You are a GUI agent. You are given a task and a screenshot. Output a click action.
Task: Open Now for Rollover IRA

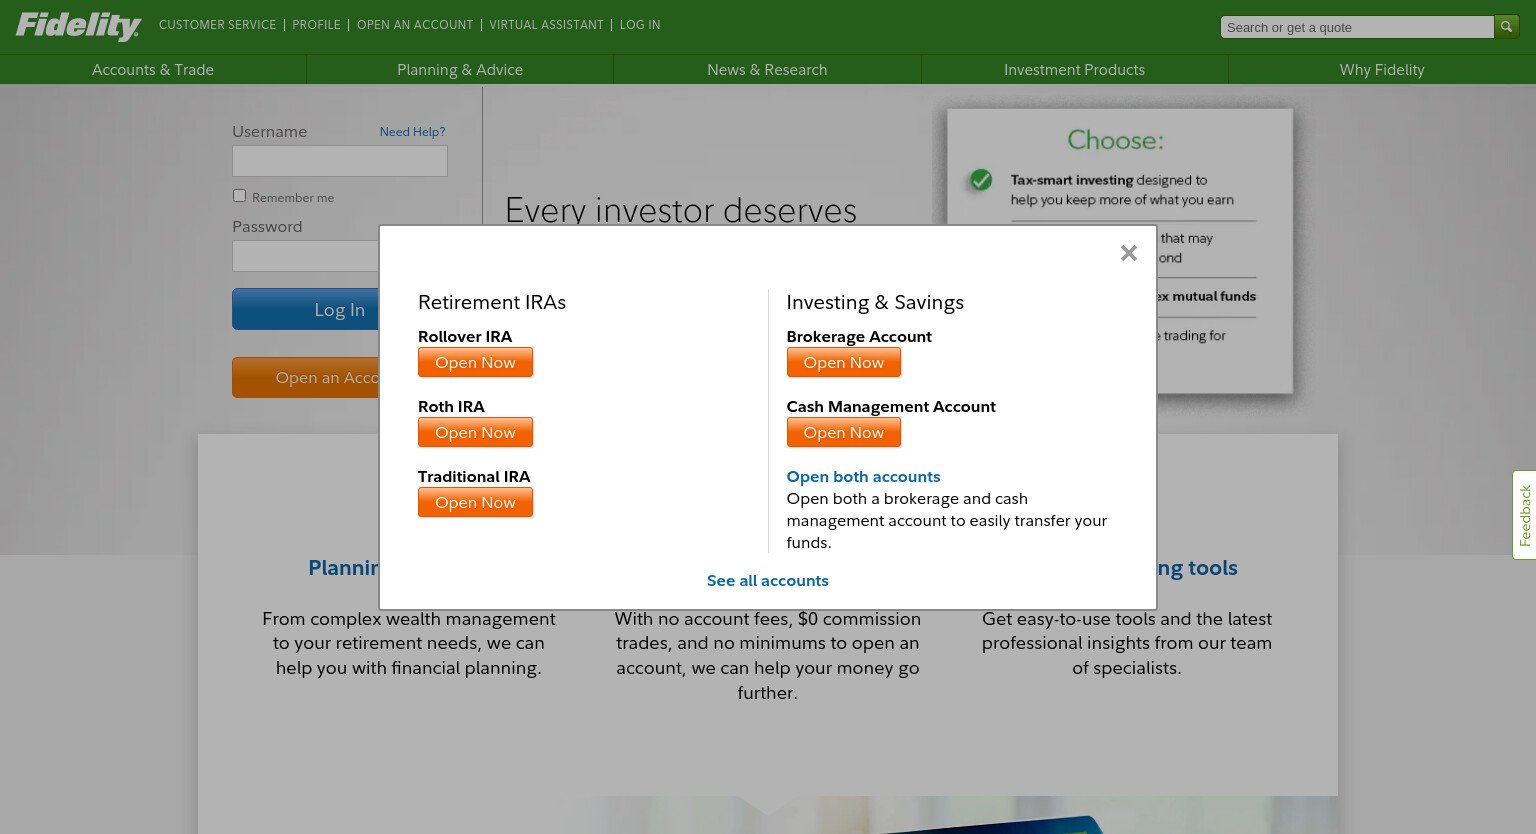point(475,362)
